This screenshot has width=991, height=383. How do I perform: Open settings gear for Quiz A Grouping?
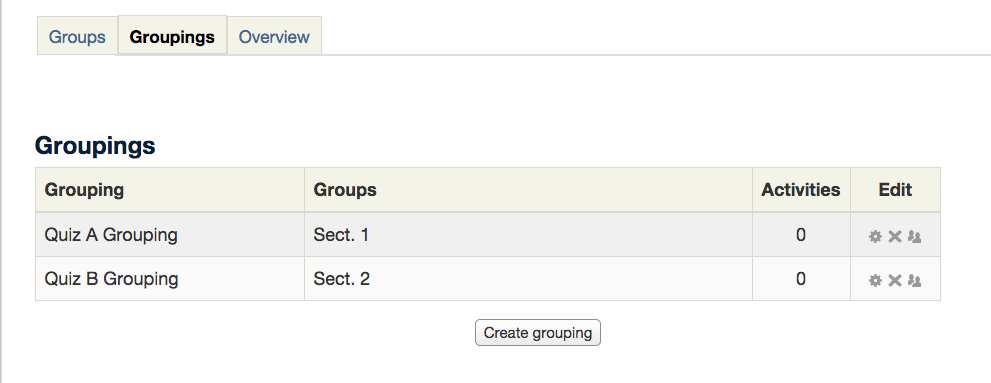click(x=875, y=236)
